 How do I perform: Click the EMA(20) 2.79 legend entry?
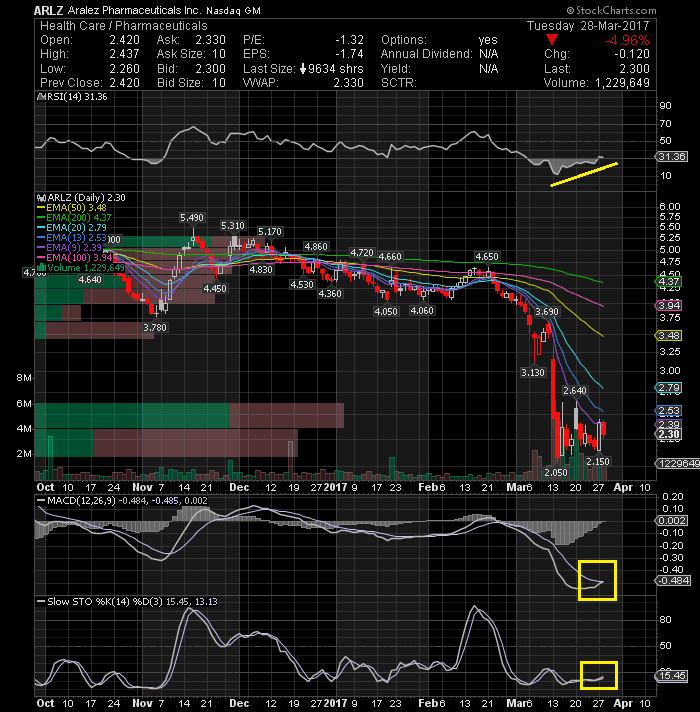coord(72,227)
